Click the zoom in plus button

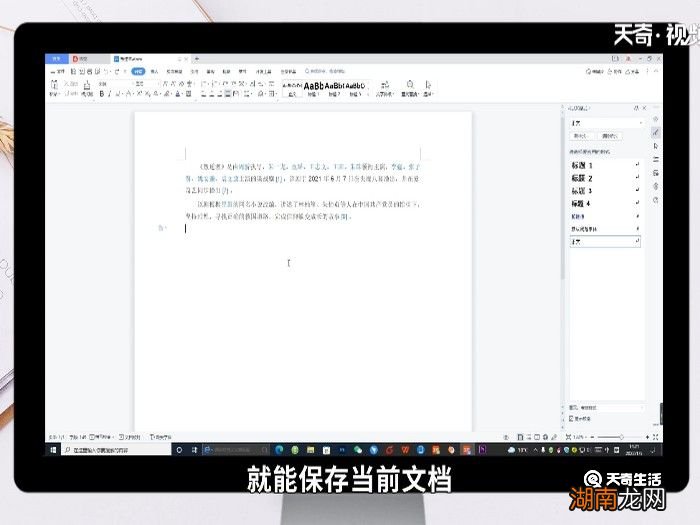pyautogui.click(x=647, y=437)
